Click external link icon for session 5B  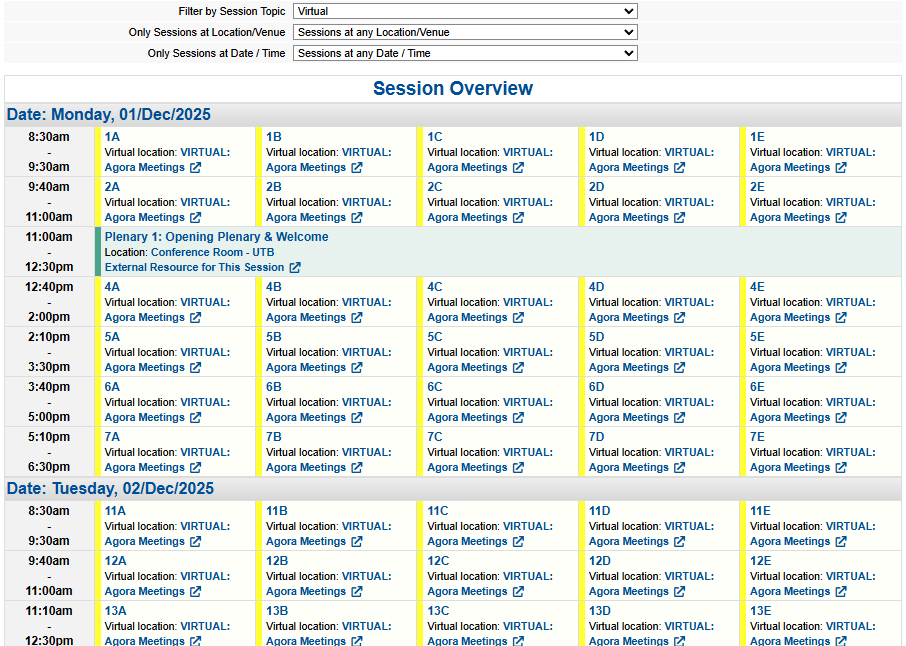(357, 368)
